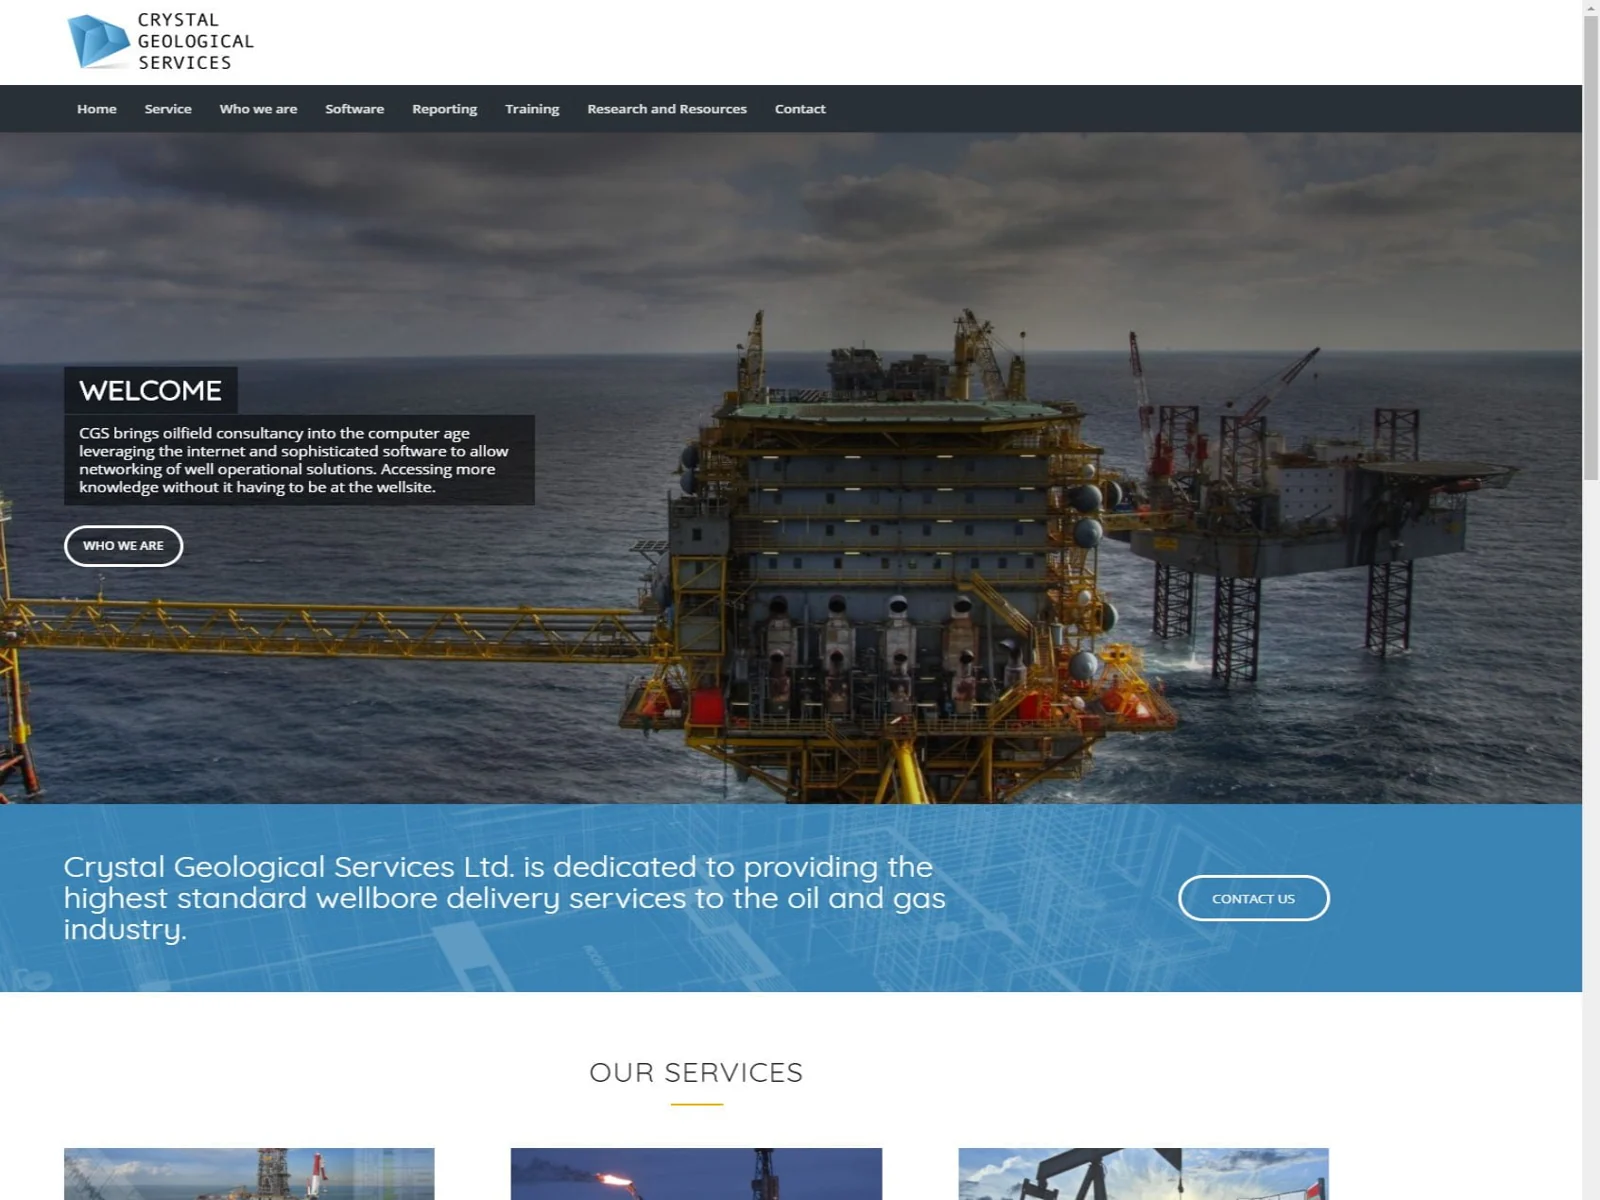Navigate to the Training section

(x=532, y=109)
